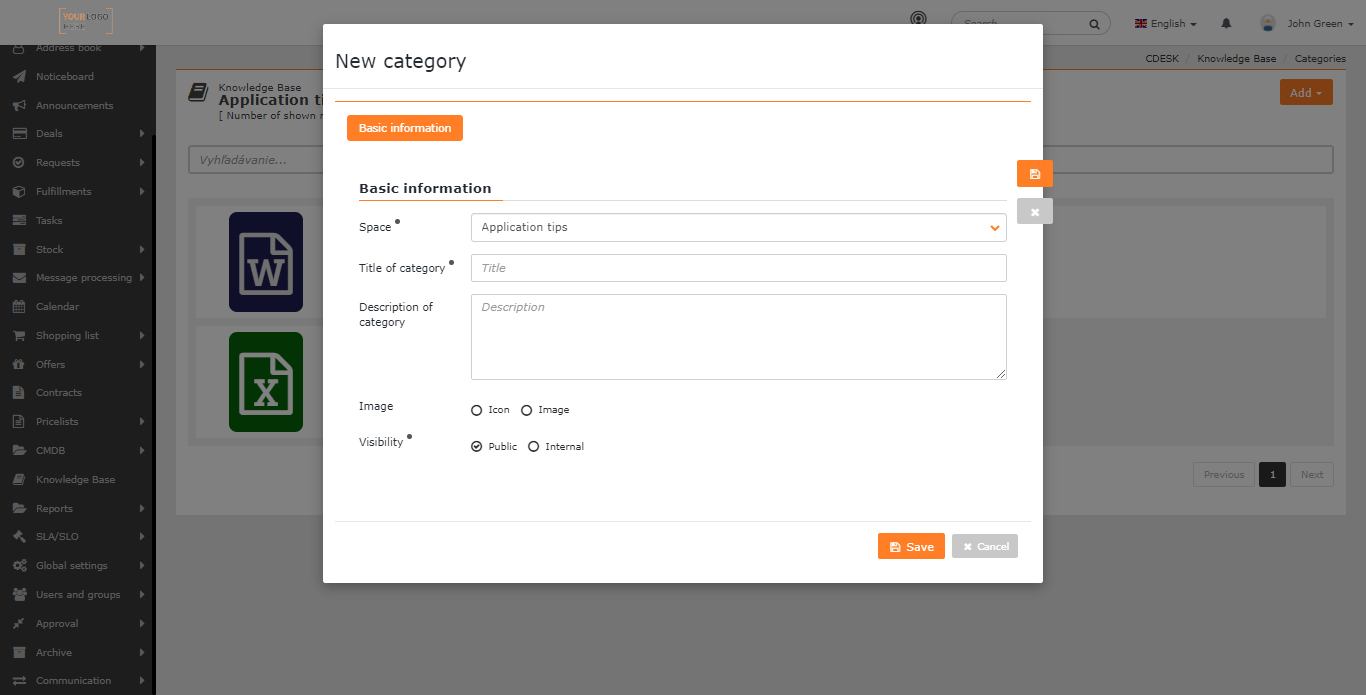Select the Image radio option
1366x695 pixels.
tap(526, 410)
